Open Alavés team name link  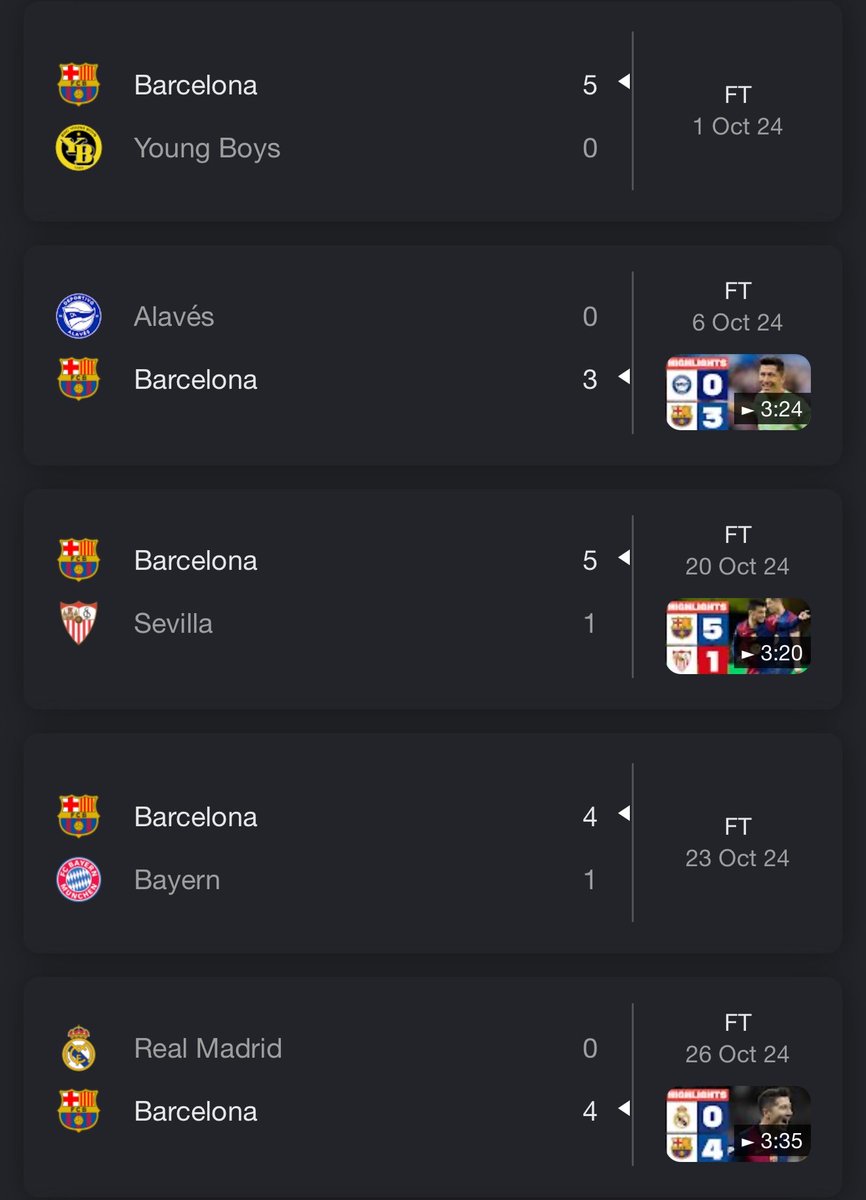click(x=174, y=316)
